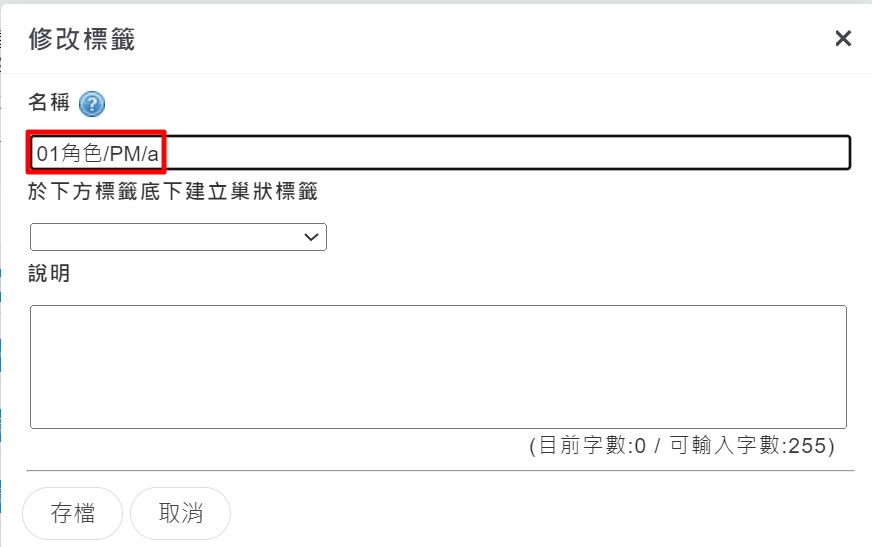Open the 巢狀標籤 parent label dropdown
The height and width of the screenshot is (547, 872).
178,237
